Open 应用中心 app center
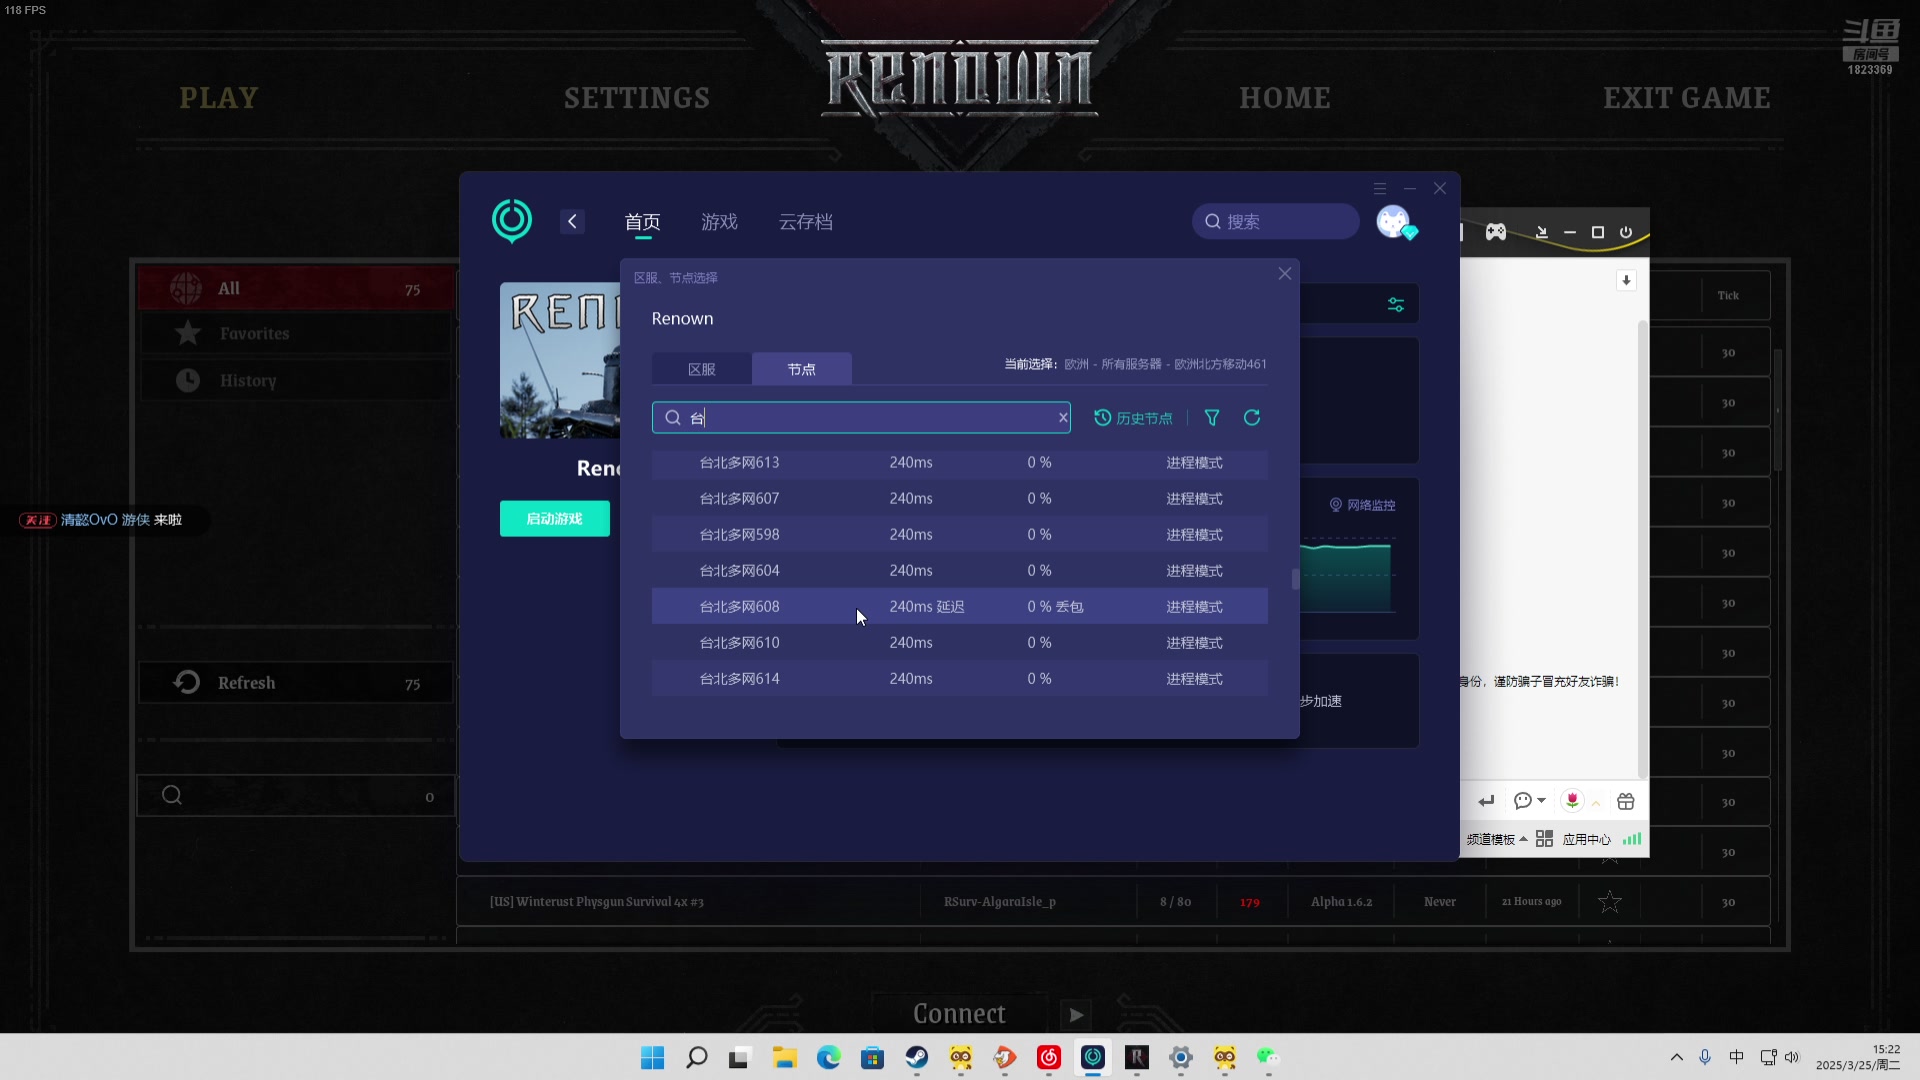 pyautogui.click(x=1574, y=839)
